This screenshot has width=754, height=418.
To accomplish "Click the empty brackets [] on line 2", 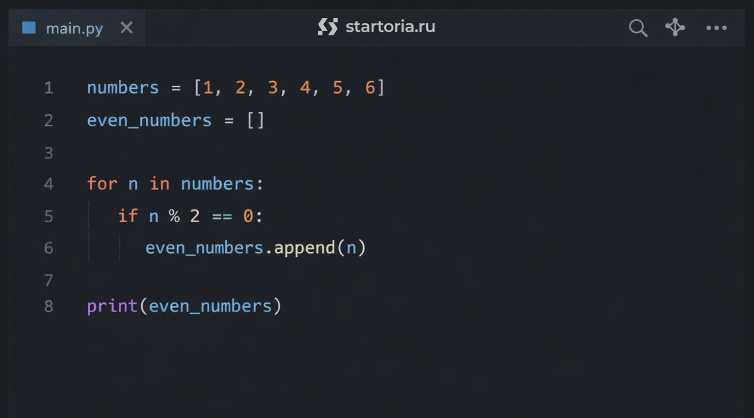I will point(255,120).
